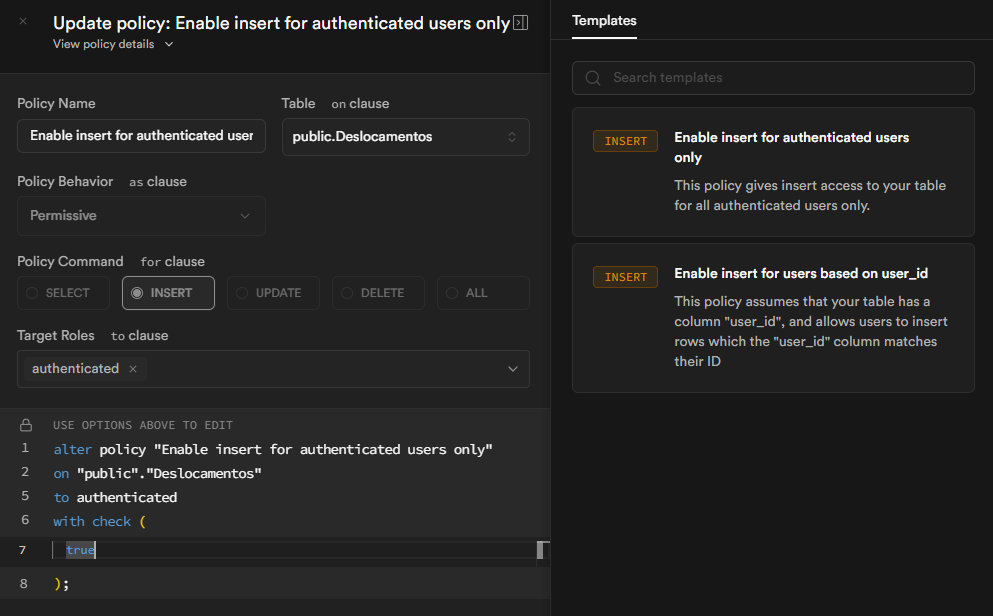The height and width of the screenshot is (616, 993).
Task: Collapse the templates side panel icon
Action: tap(520, 23)
